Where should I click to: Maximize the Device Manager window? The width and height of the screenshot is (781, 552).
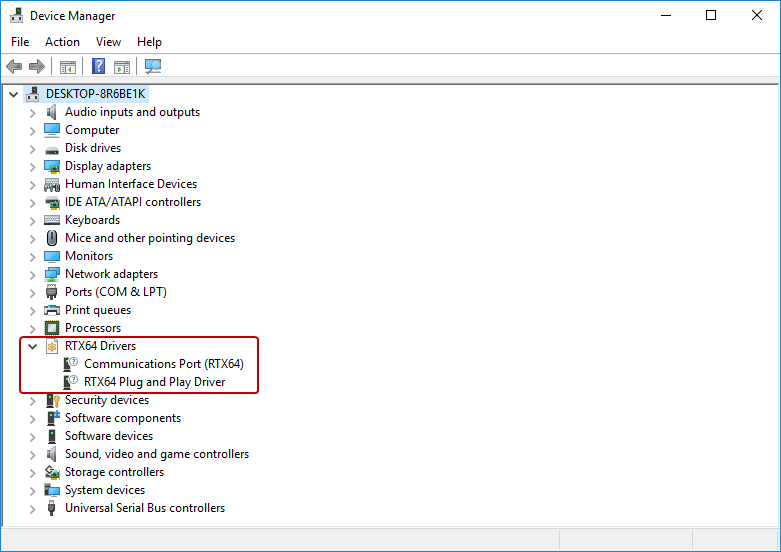pyautogui.click(x=711, y=15)
